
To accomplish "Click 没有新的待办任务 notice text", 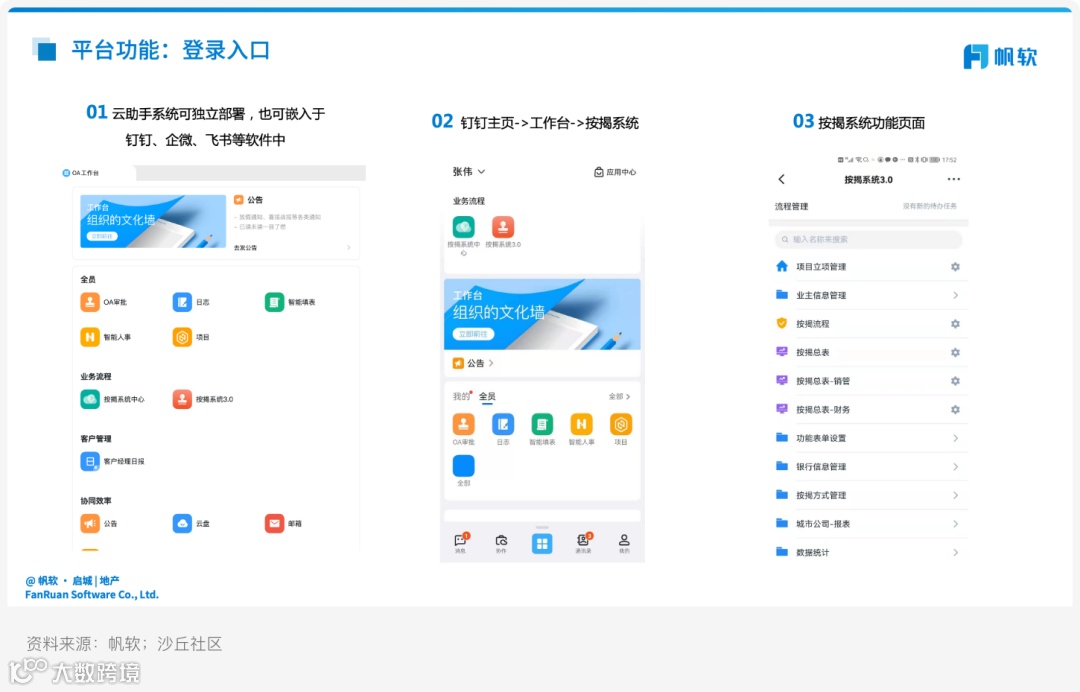I will (930, 206).
